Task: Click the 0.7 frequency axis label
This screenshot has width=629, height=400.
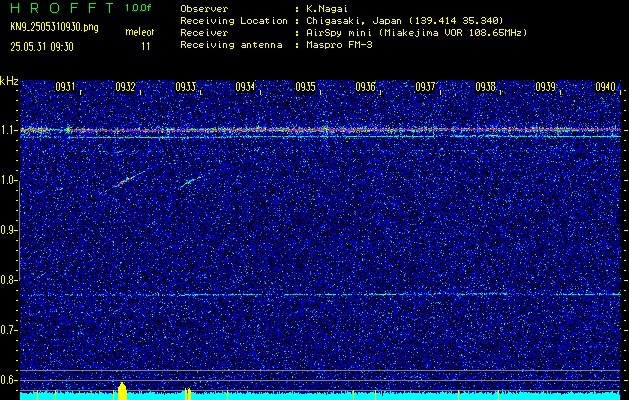Action: tap(8, 330)
